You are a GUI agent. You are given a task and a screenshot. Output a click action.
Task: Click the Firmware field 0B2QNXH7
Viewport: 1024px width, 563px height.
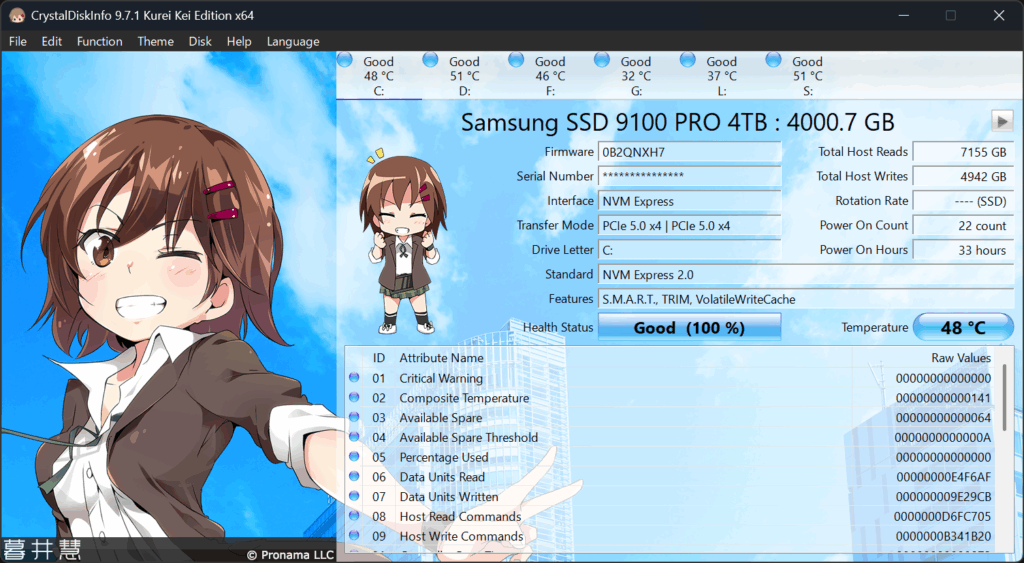pyautogui.click(x=690, y=152)
